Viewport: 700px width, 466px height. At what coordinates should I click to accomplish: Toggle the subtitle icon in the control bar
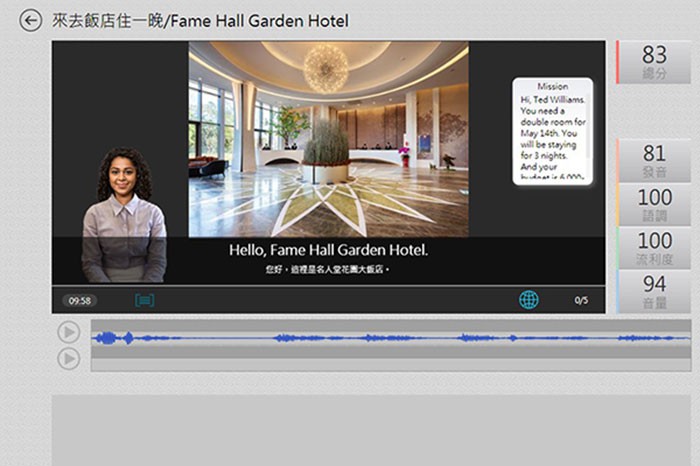tap(145, 300)
